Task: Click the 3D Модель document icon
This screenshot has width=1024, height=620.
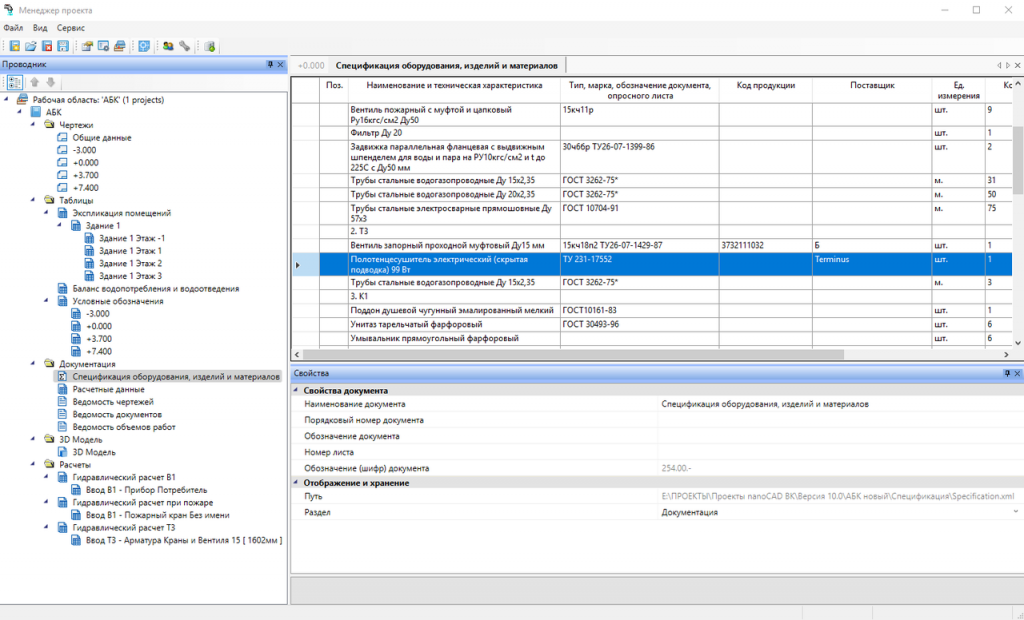Action: pyautogui.click(x=63, y=452)
